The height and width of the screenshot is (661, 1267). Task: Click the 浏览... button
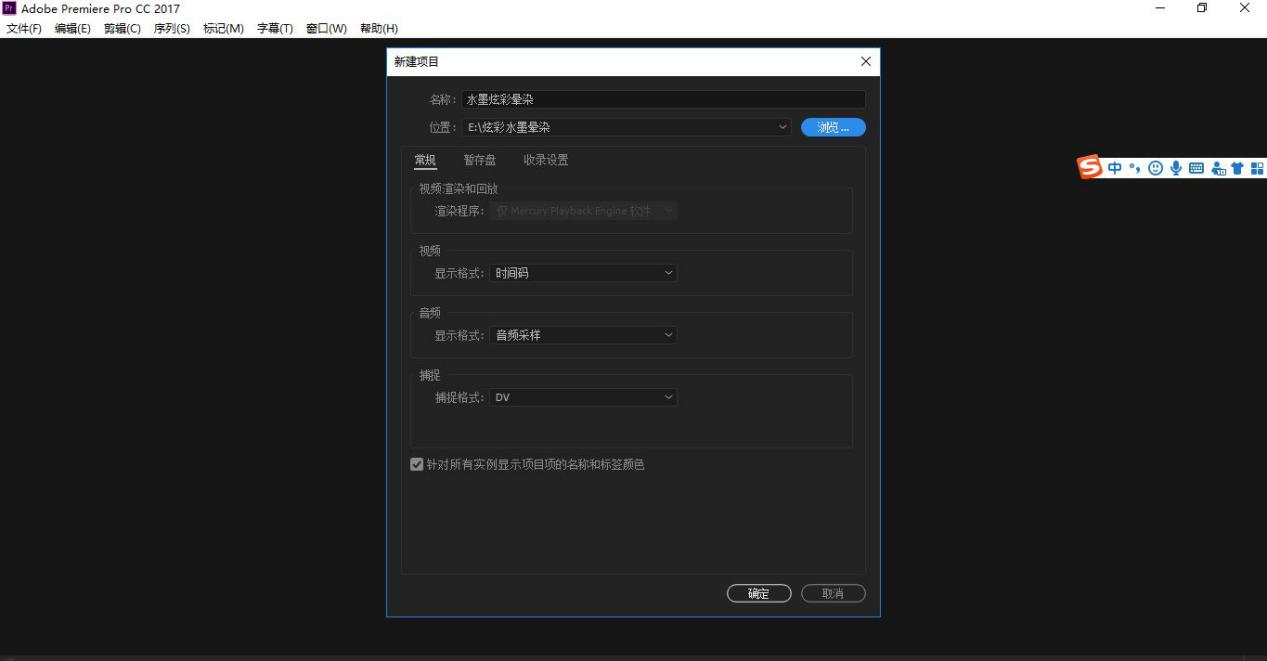pyautogui.click(x=833, y=128)
